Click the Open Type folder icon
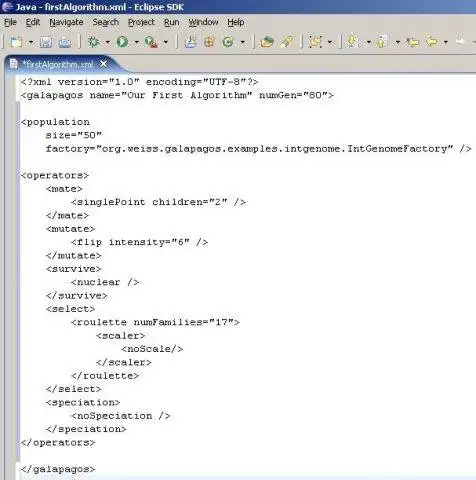Screen dimensions: 476x480 tap(267, 42)
